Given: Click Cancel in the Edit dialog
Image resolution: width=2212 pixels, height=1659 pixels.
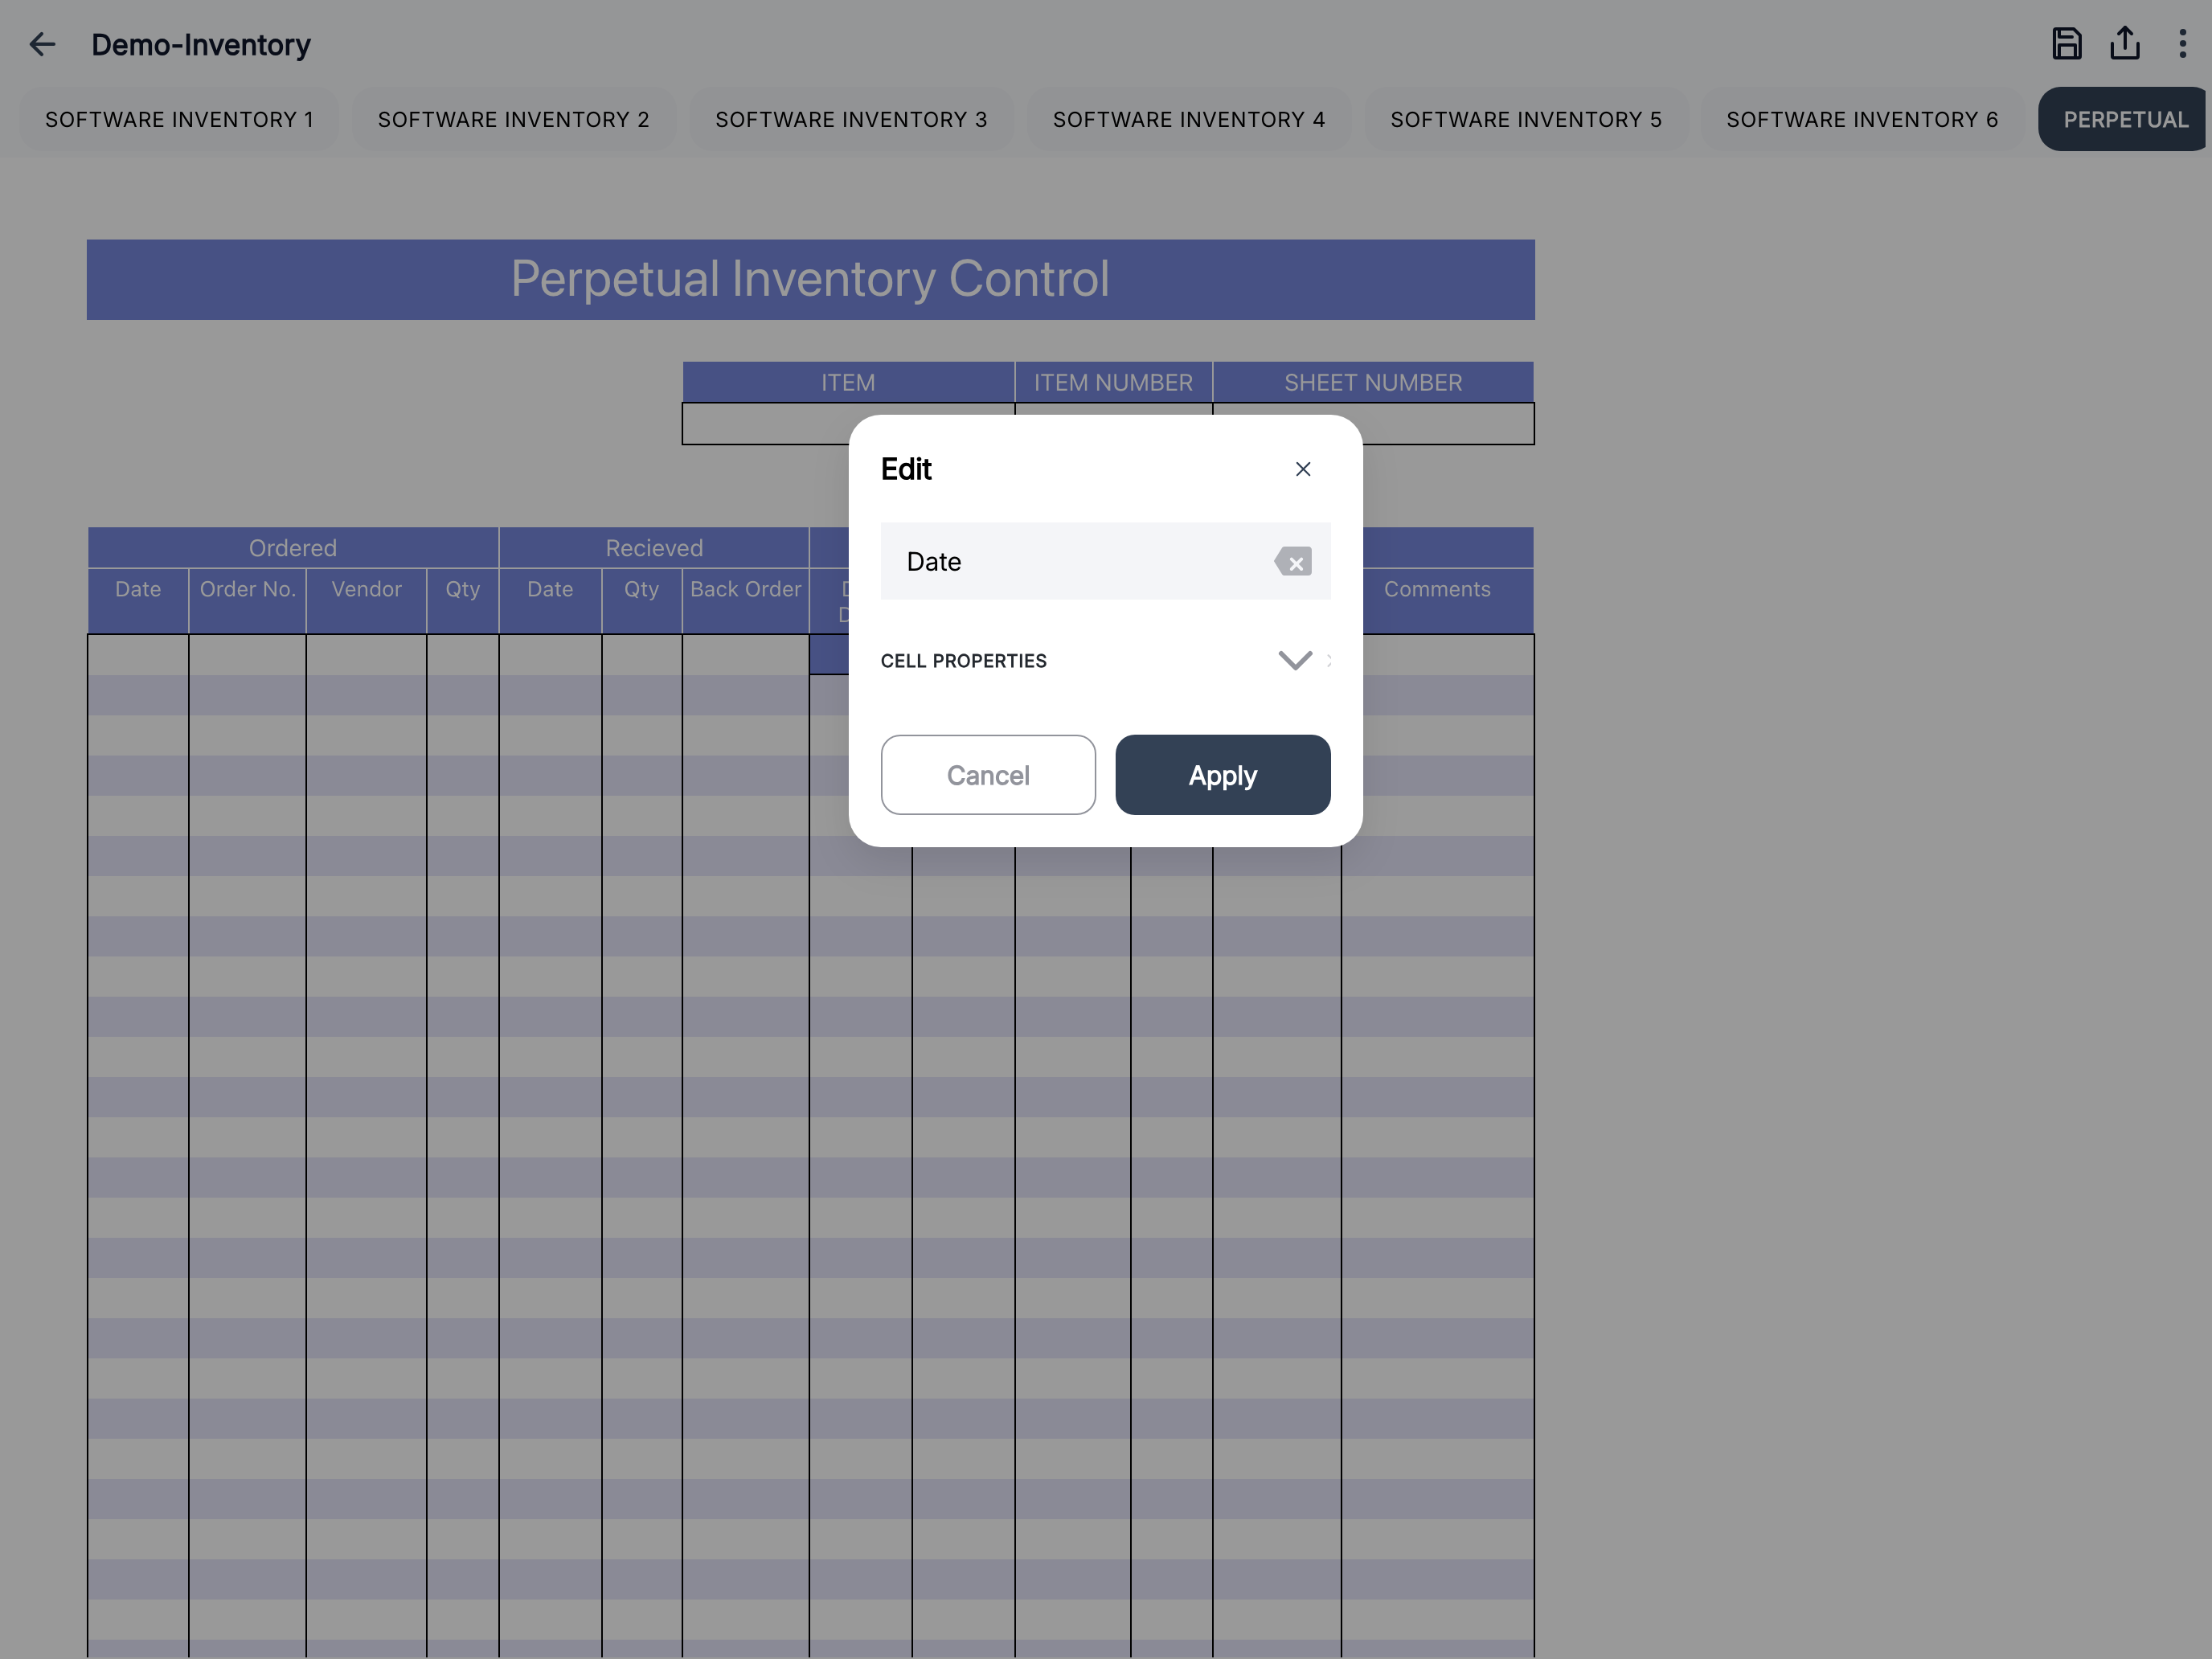Looking at the screenshot, I should click(988, 775).
